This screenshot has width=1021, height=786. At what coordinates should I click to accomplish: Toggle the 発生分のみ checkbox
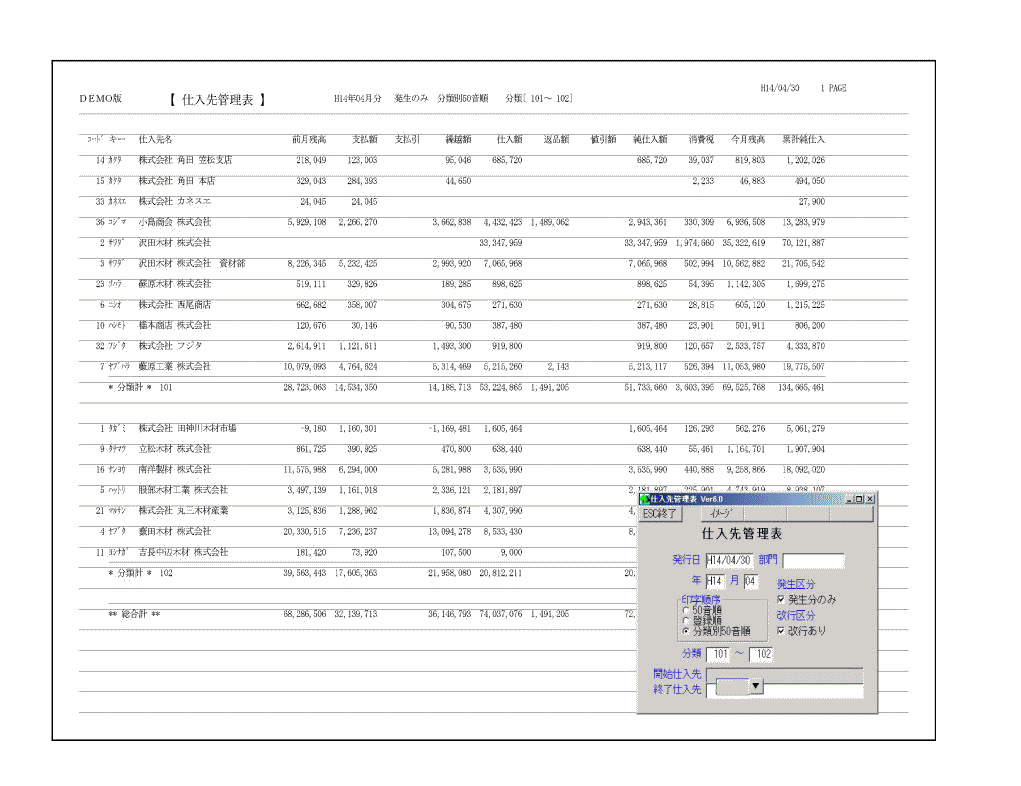(x=781, y=599)
